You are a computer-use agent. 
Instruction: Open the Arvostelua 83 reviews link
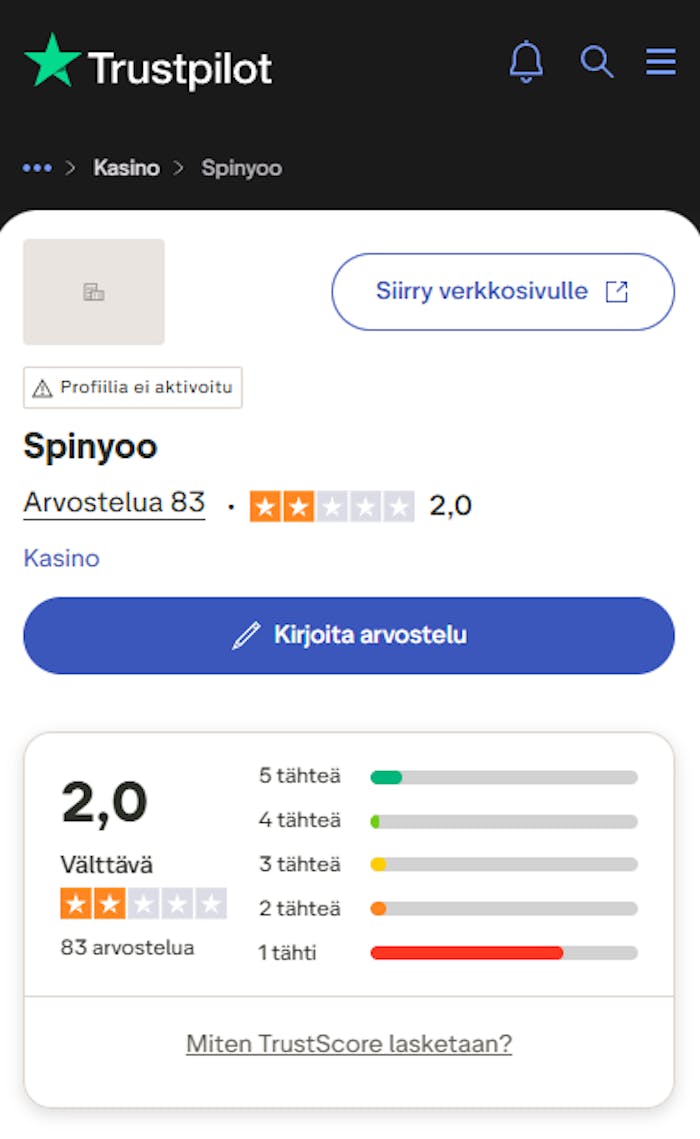tap(113, 503)
